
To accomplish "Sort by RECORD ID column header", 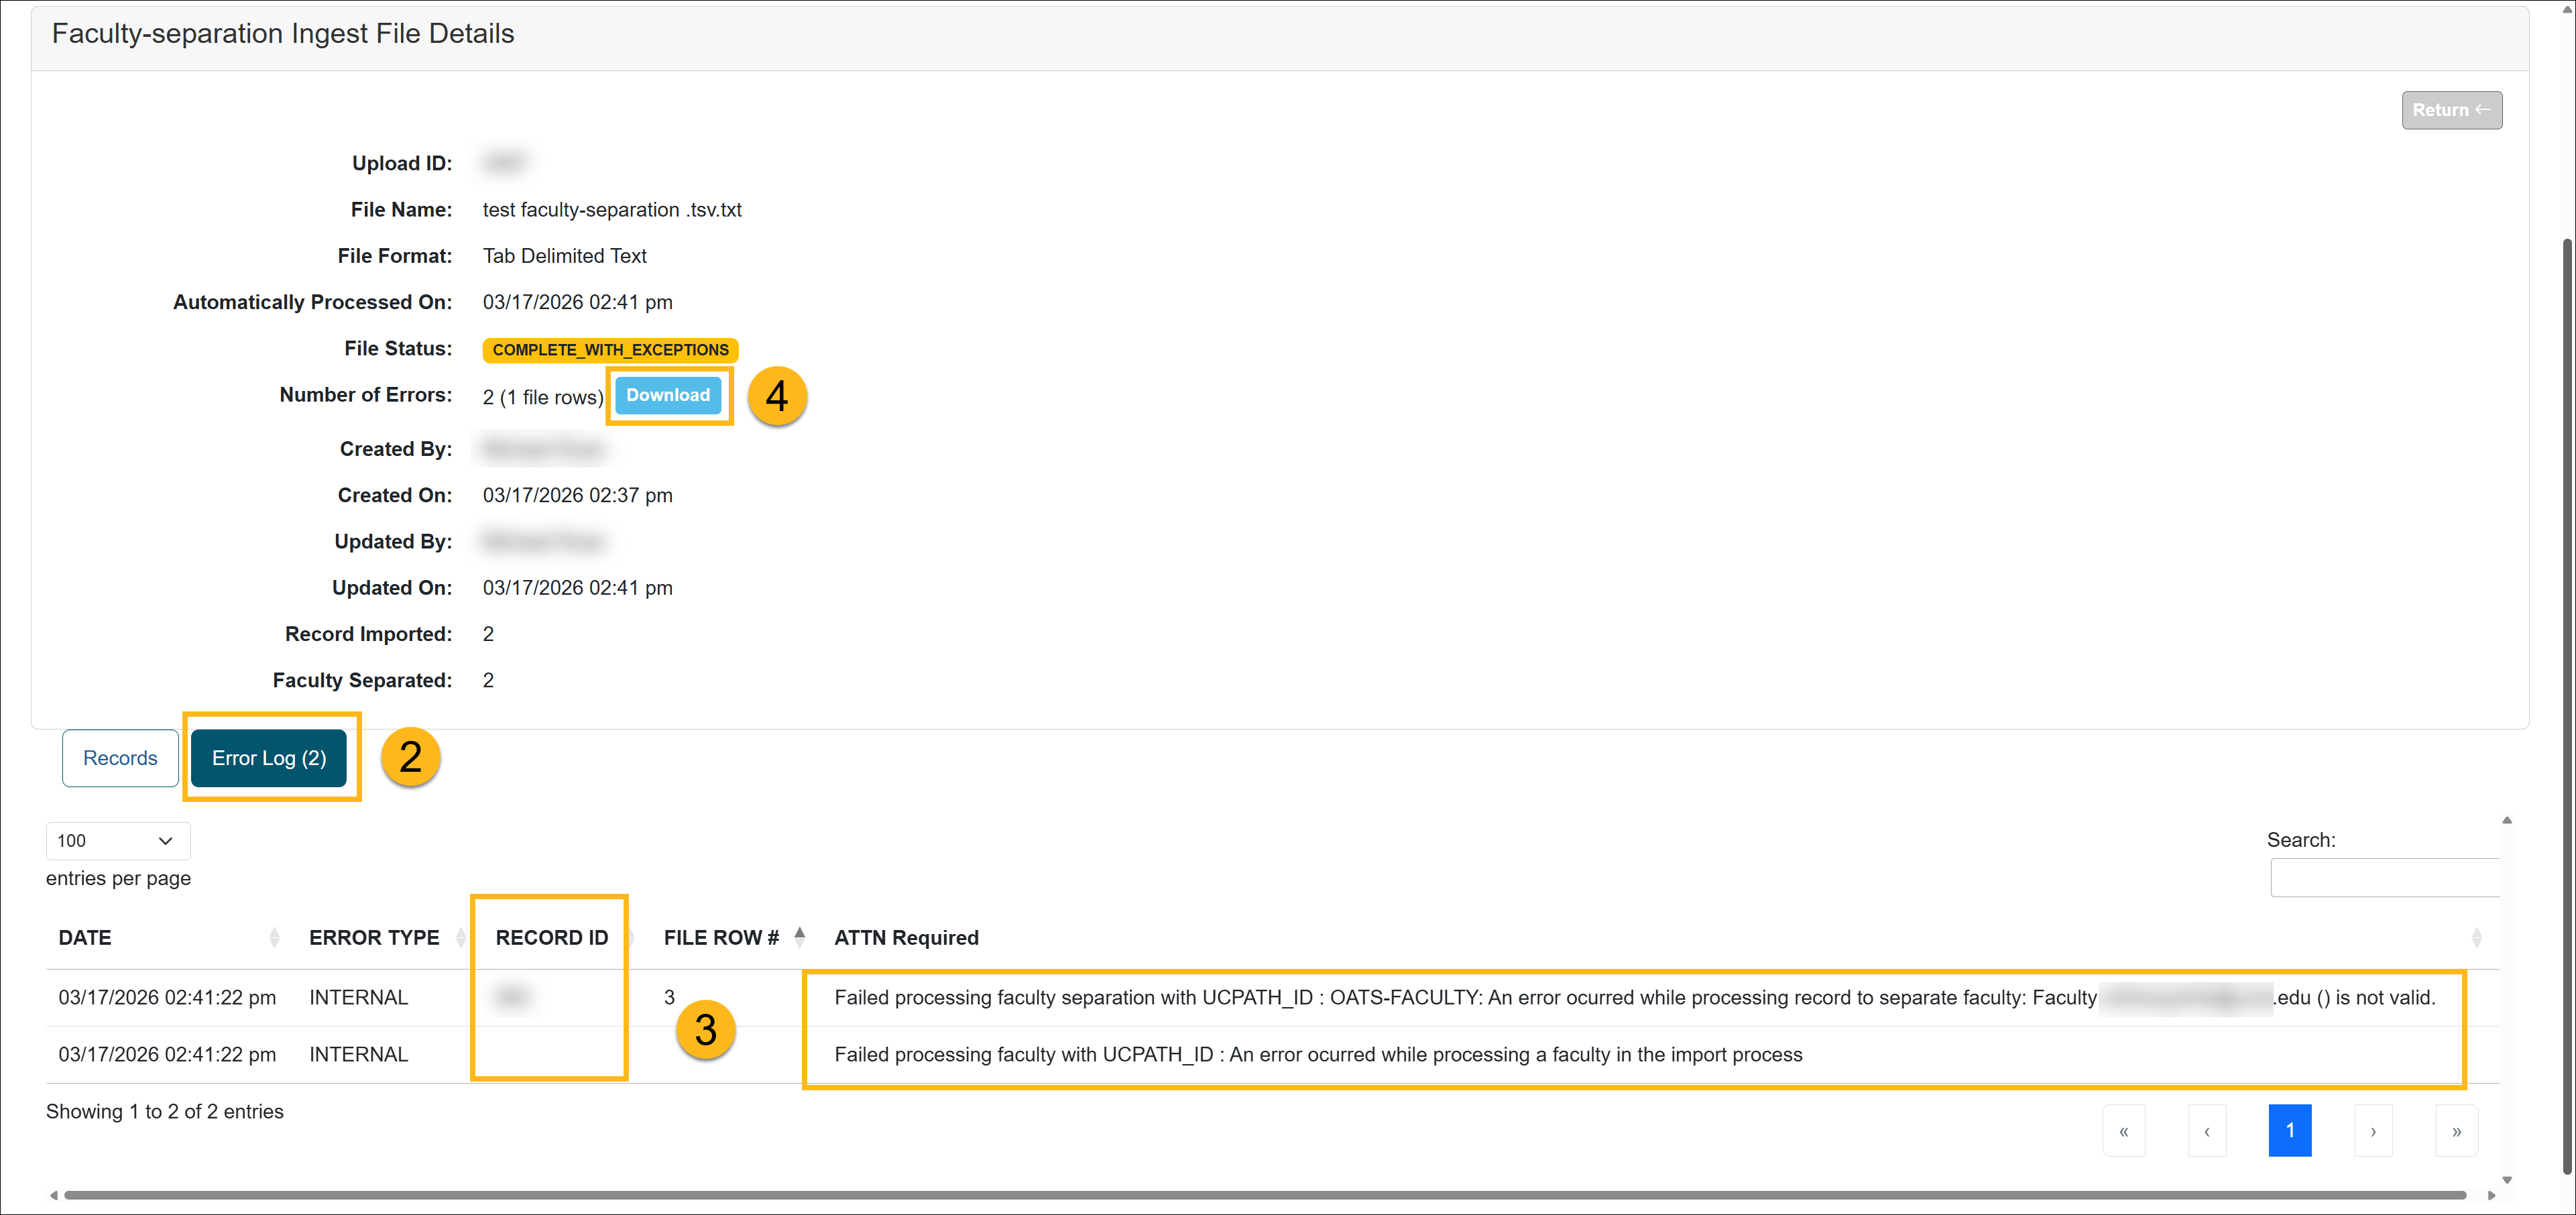I will tap(551, 937).
